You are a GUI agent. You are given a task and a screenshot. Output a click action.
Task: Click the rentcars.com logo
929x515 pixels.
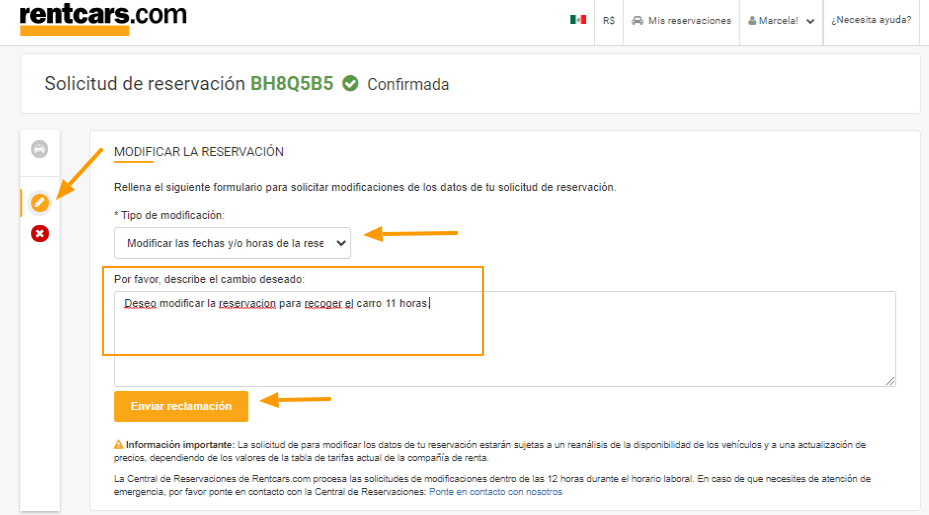(x=103, y=19)
